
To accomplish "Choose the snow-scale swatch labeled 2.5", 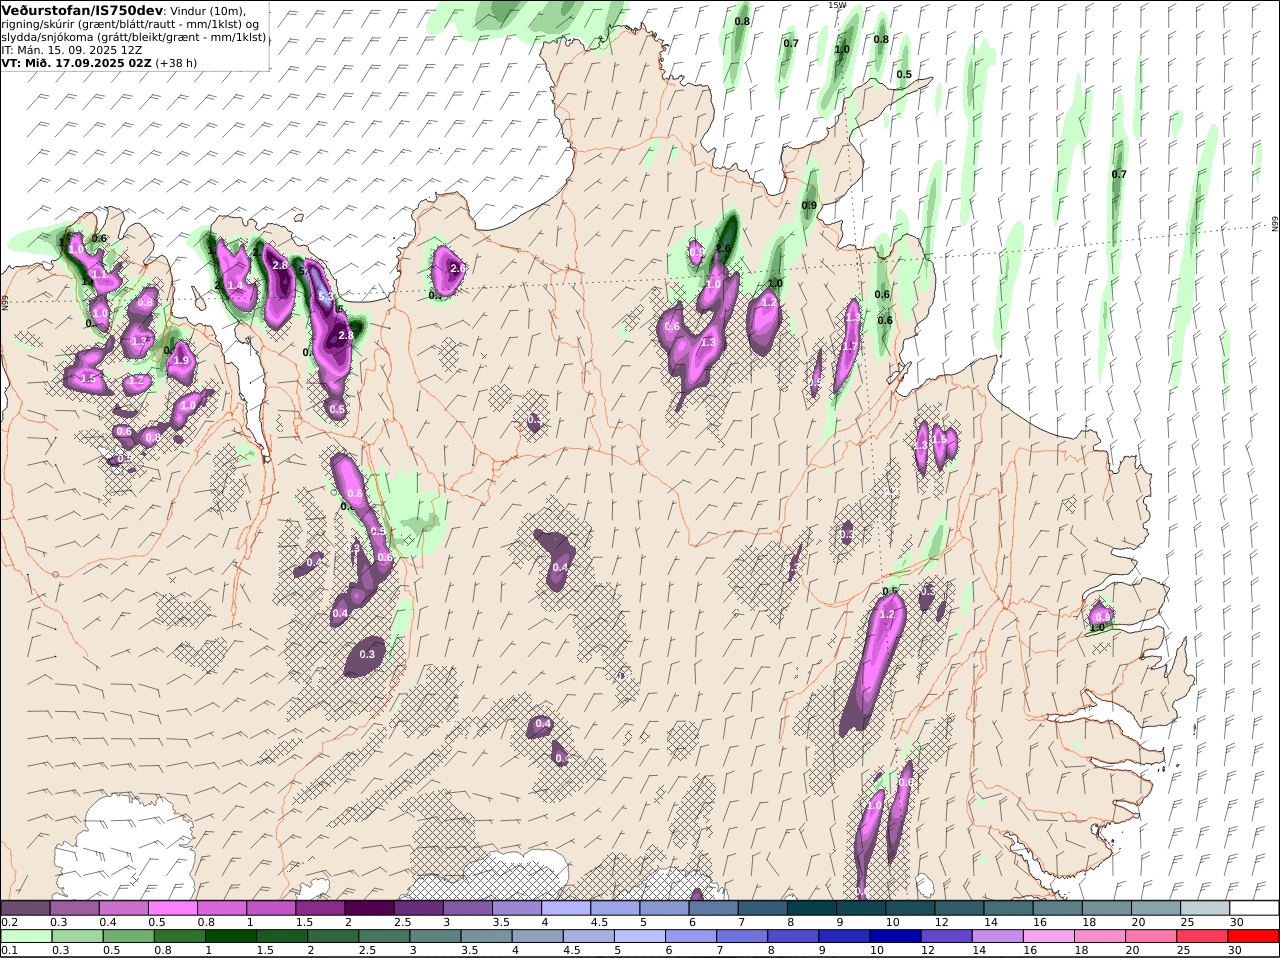I will tap(418, 908).
